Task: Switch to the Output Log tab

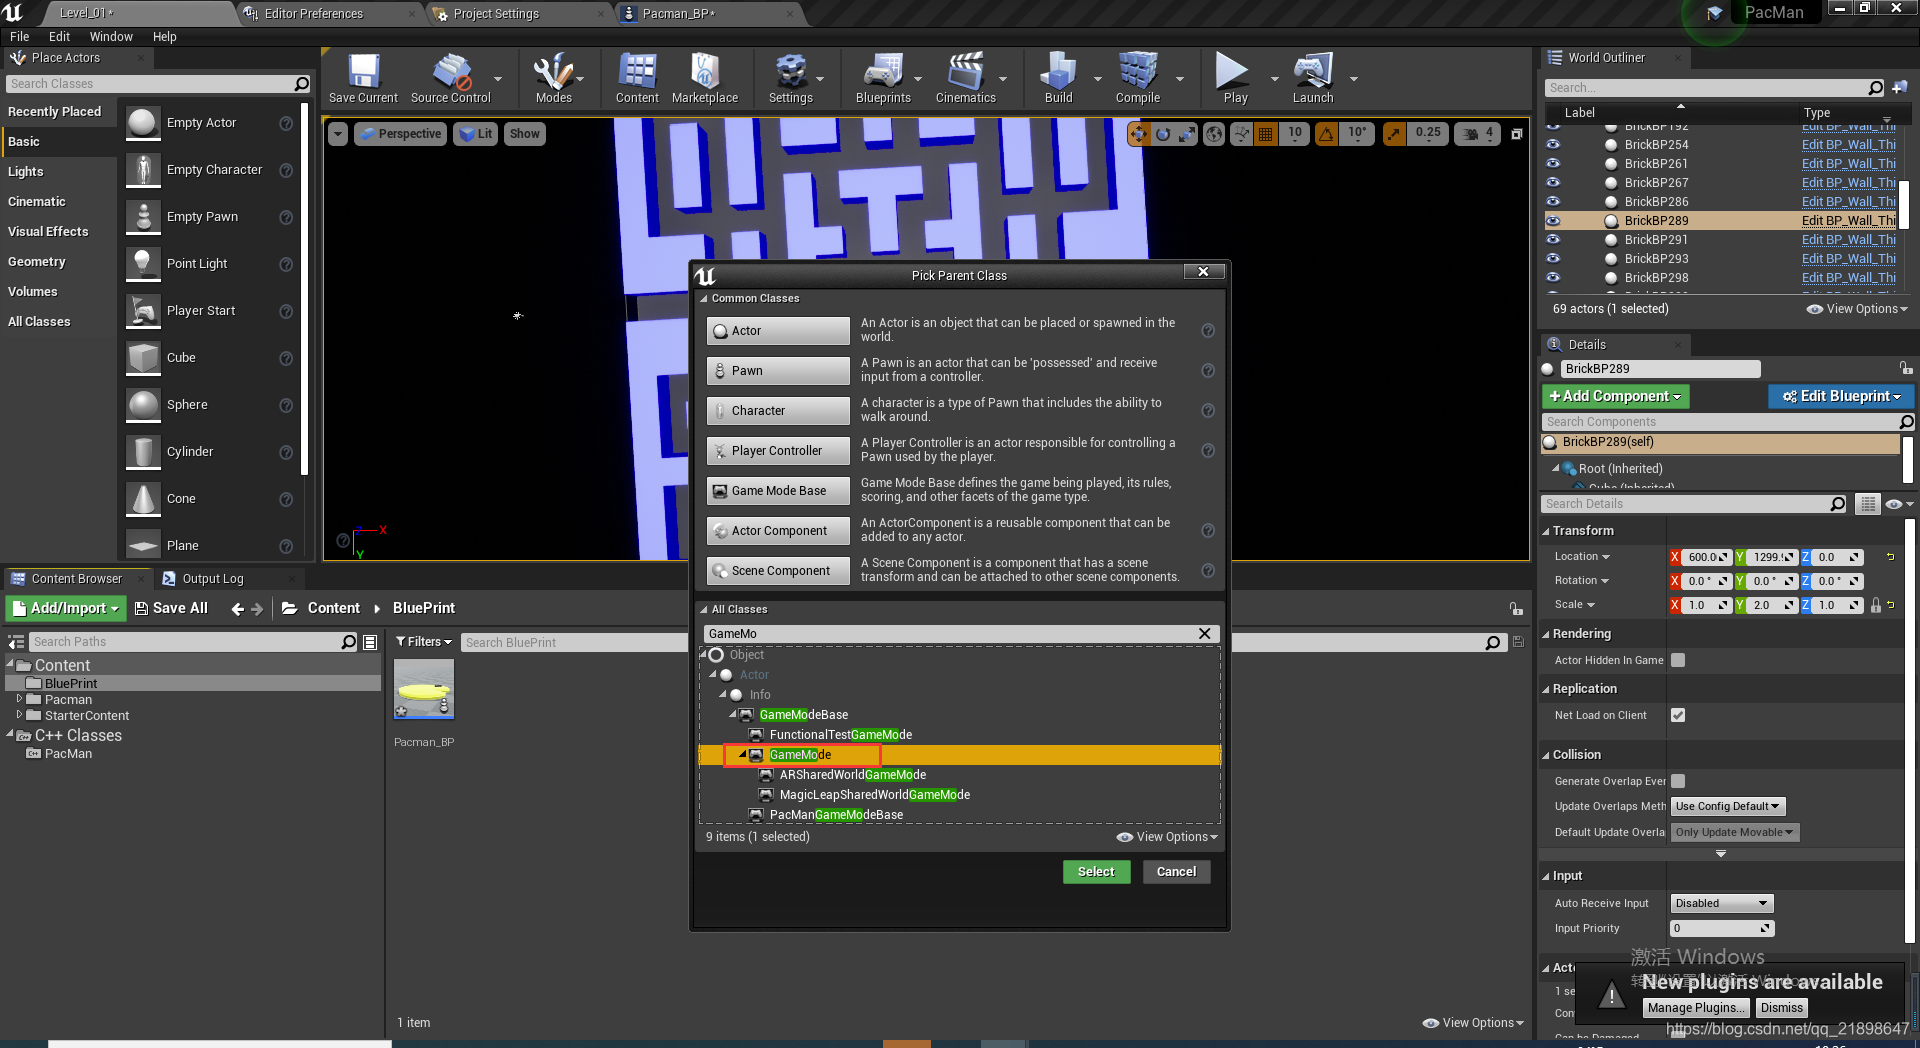Action: pyautogui.click(x=212, y=579)
